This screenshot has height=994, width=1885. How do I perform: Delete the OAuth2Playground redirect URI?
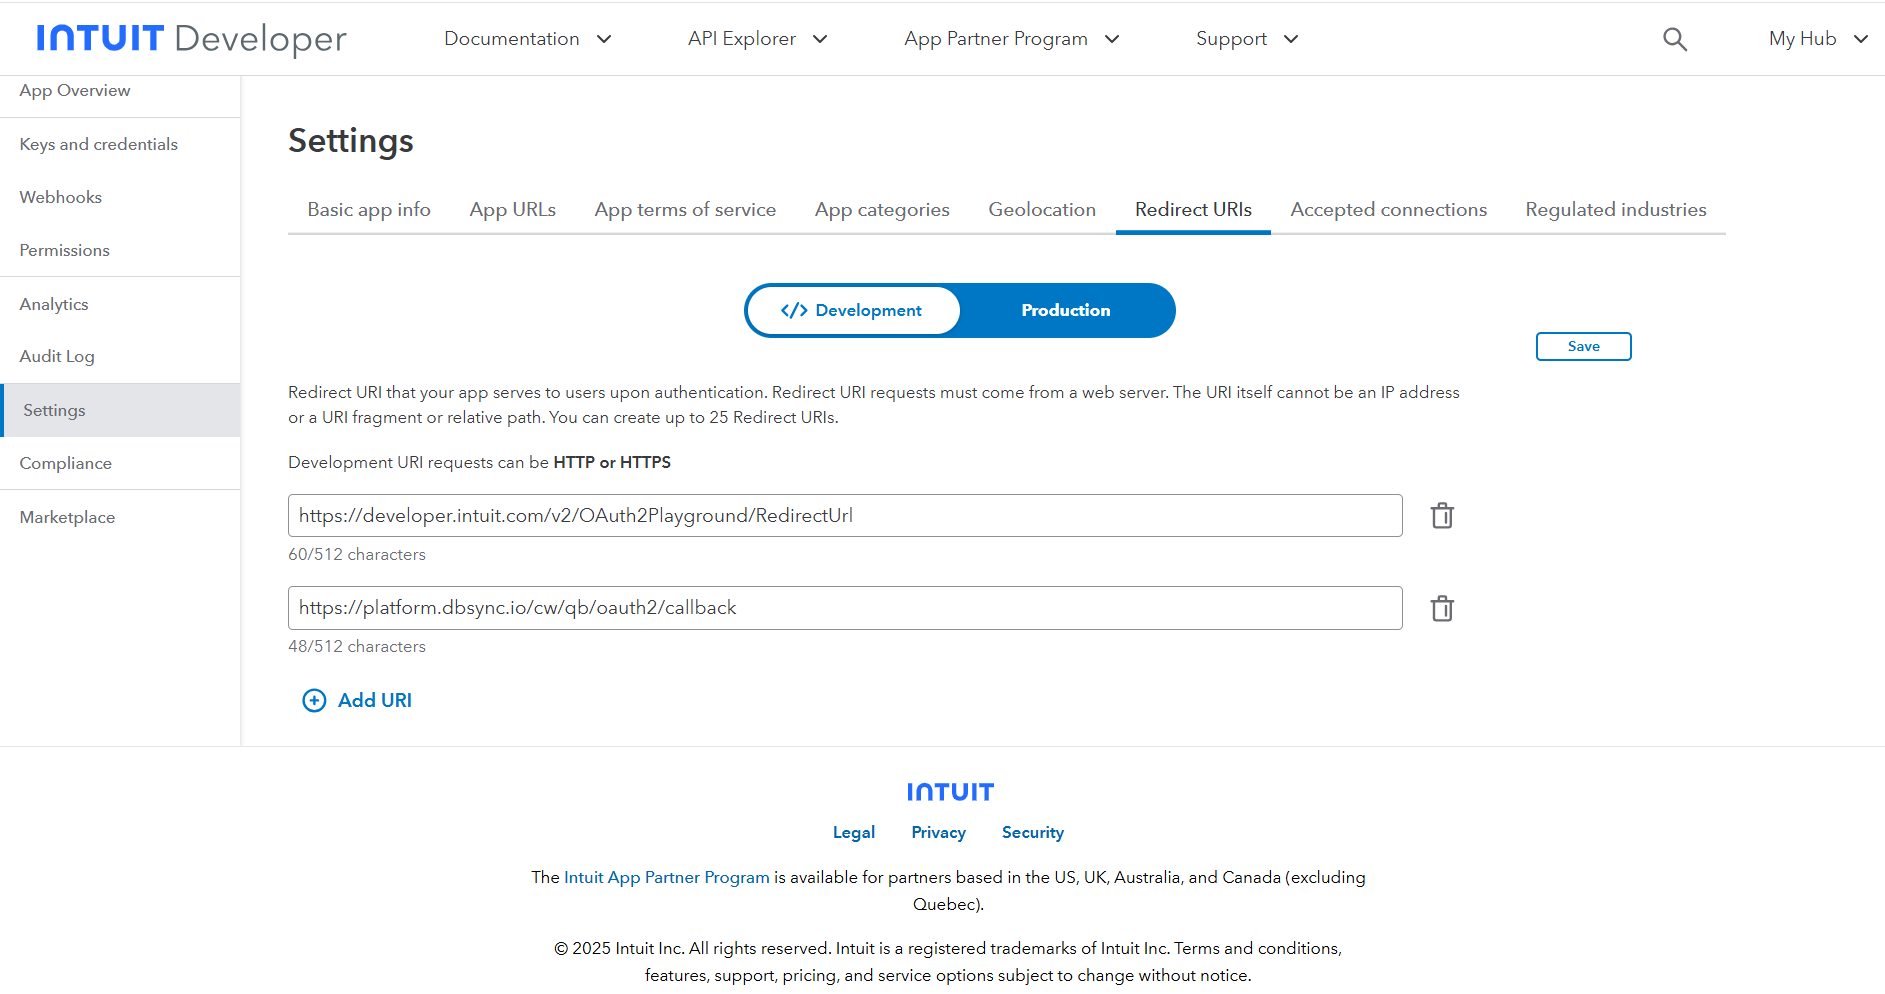tap(1441, 516)
